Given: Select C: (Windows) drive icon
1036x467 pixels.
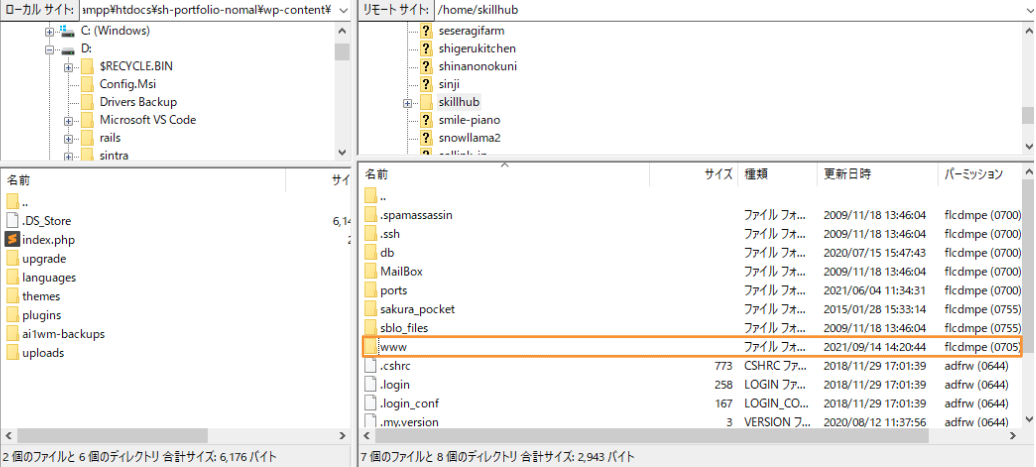Looking at the screenshot, I should point(67,30).
